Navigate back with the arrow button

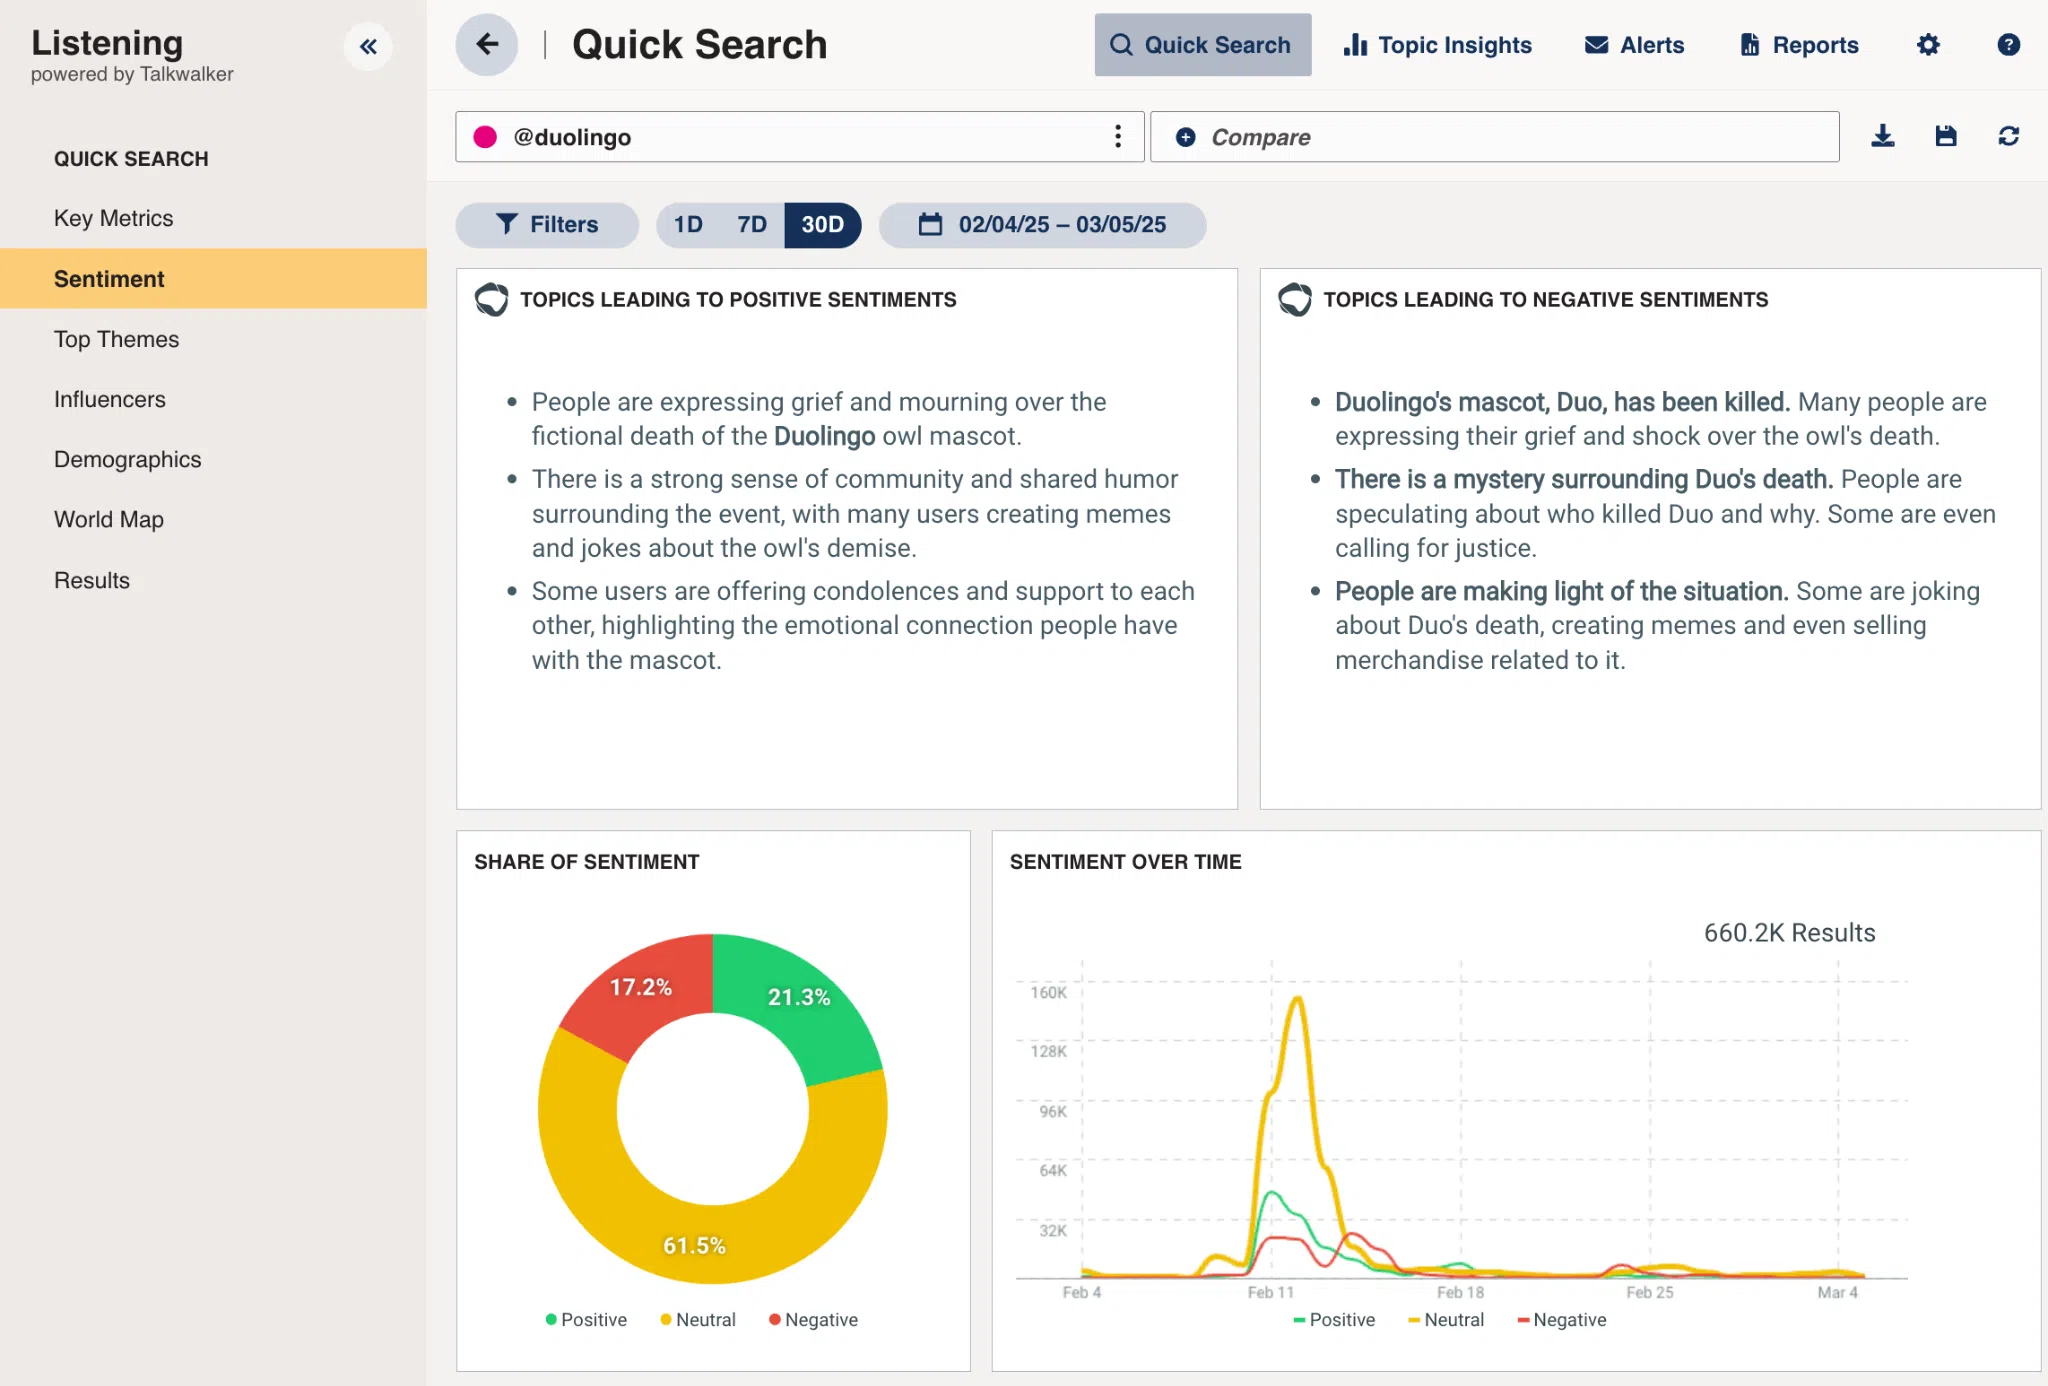pos(487,44)
